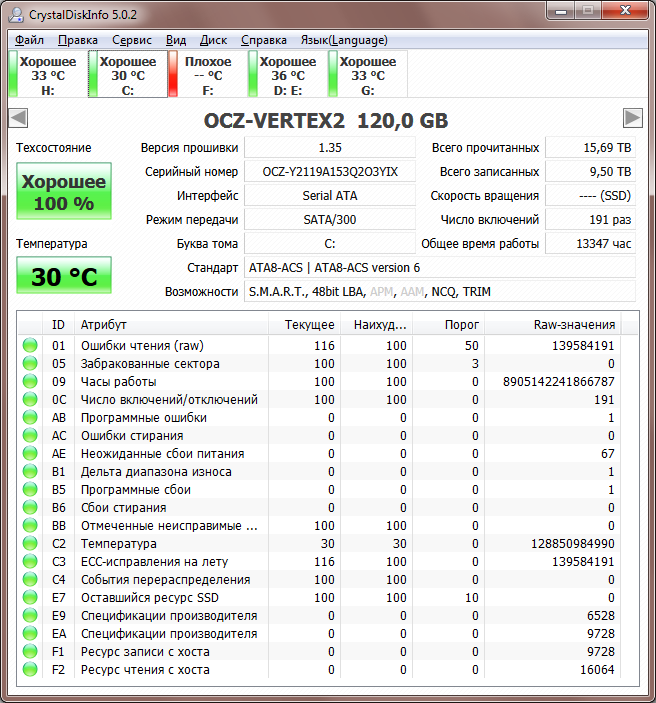The width and height of the screenshot is (656, 703).
Task: Click the OCZ-VERTEX2 120,0 GB title
Action: pos(326,120)
